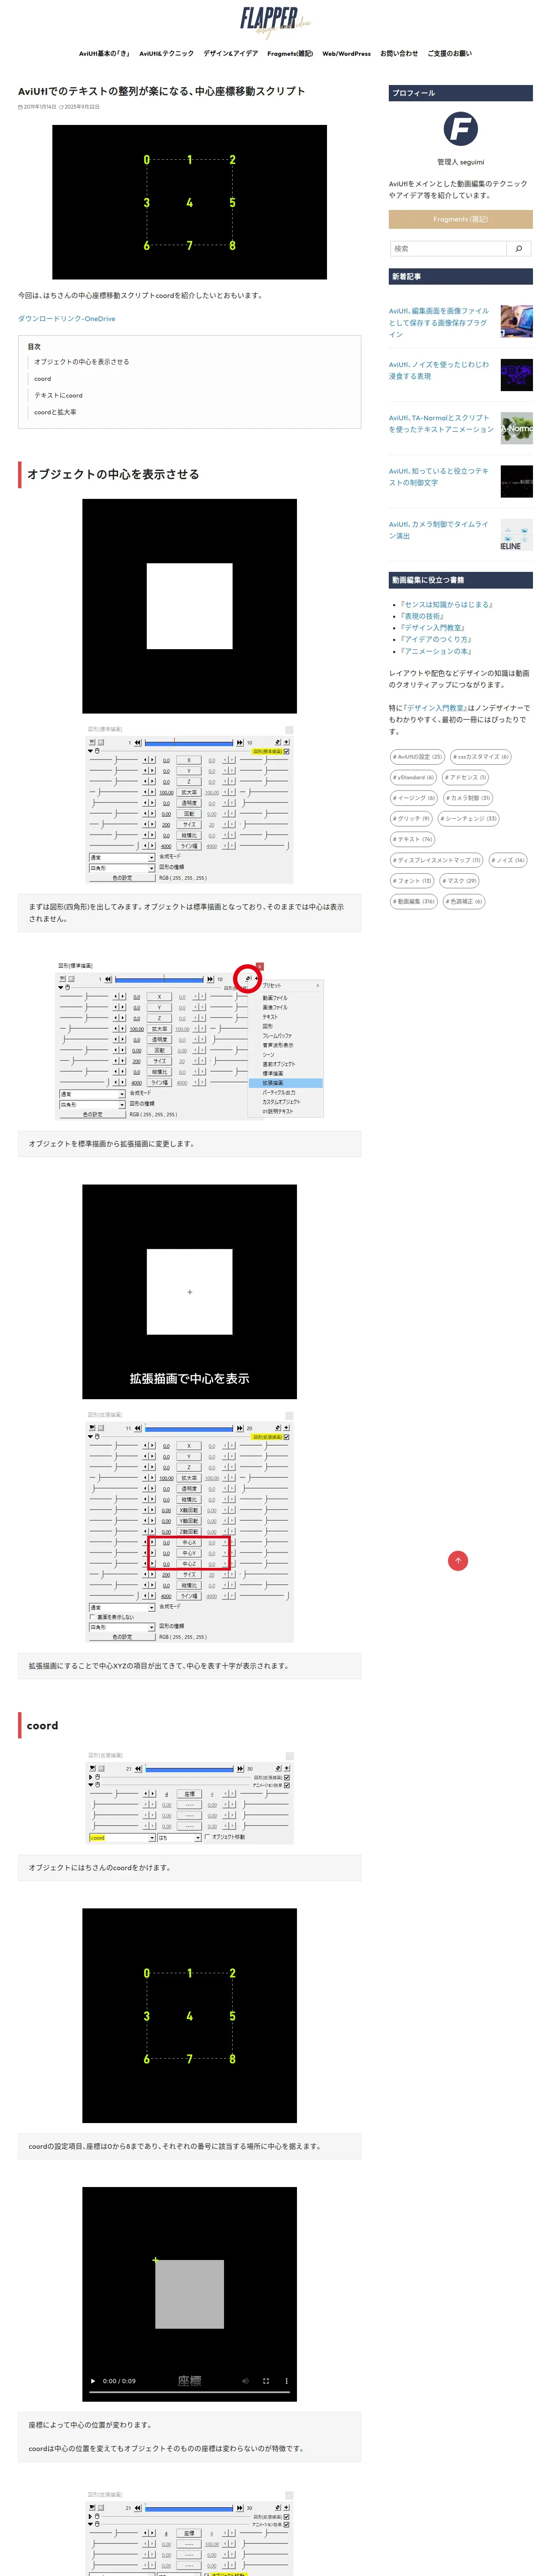Open the カメラ制御でタイムライン演出 post
The image size is (551, 2576).
coord(440,530)
